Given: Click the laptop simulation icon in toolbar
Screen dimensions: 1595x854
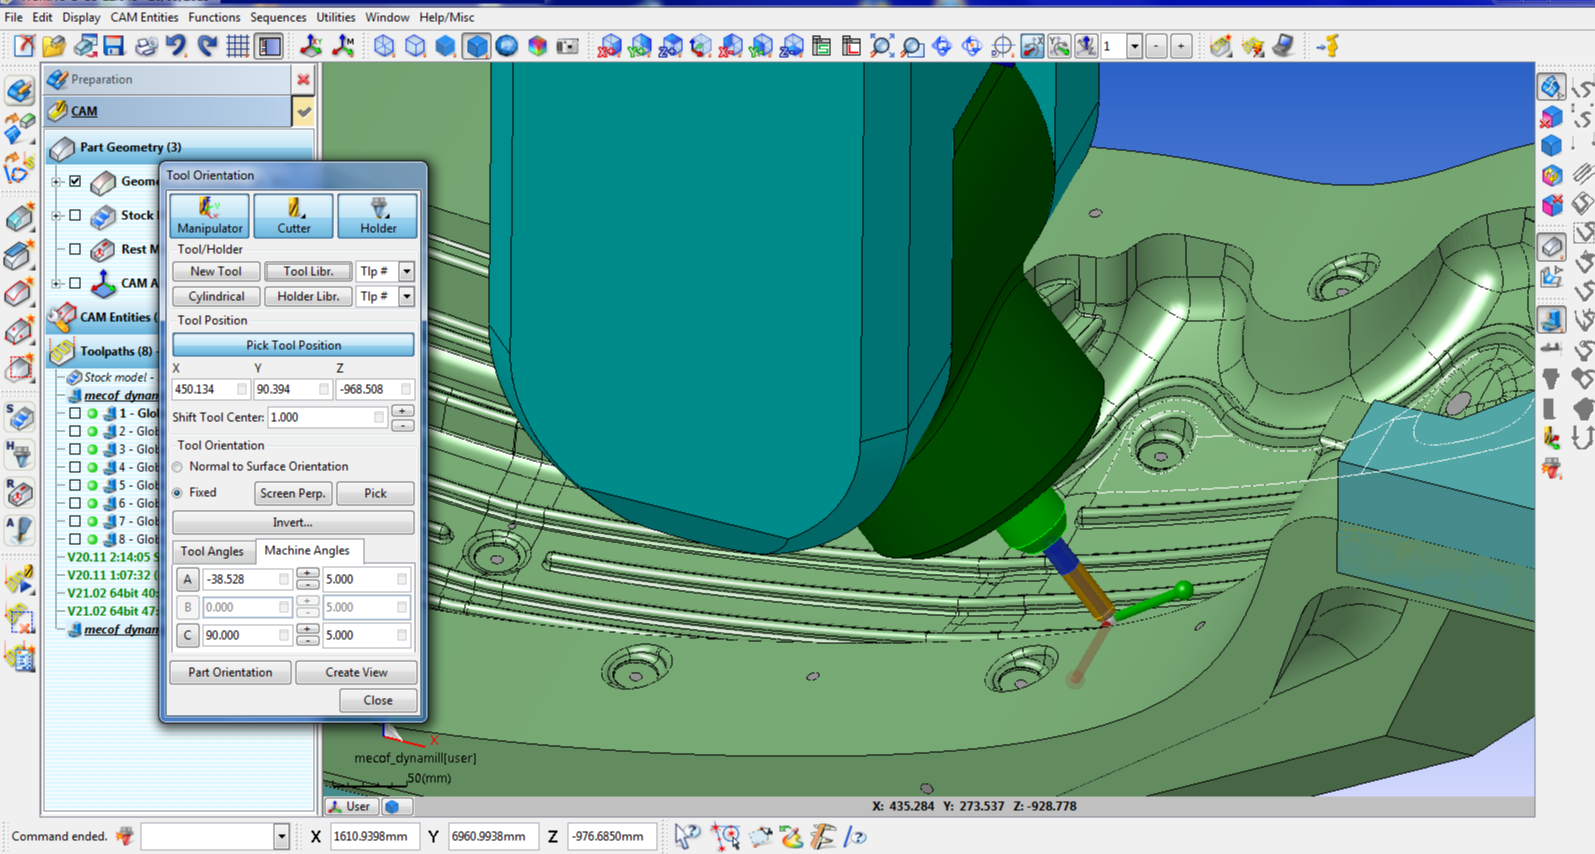Looking at the screenshot, I should [1284, 46].
